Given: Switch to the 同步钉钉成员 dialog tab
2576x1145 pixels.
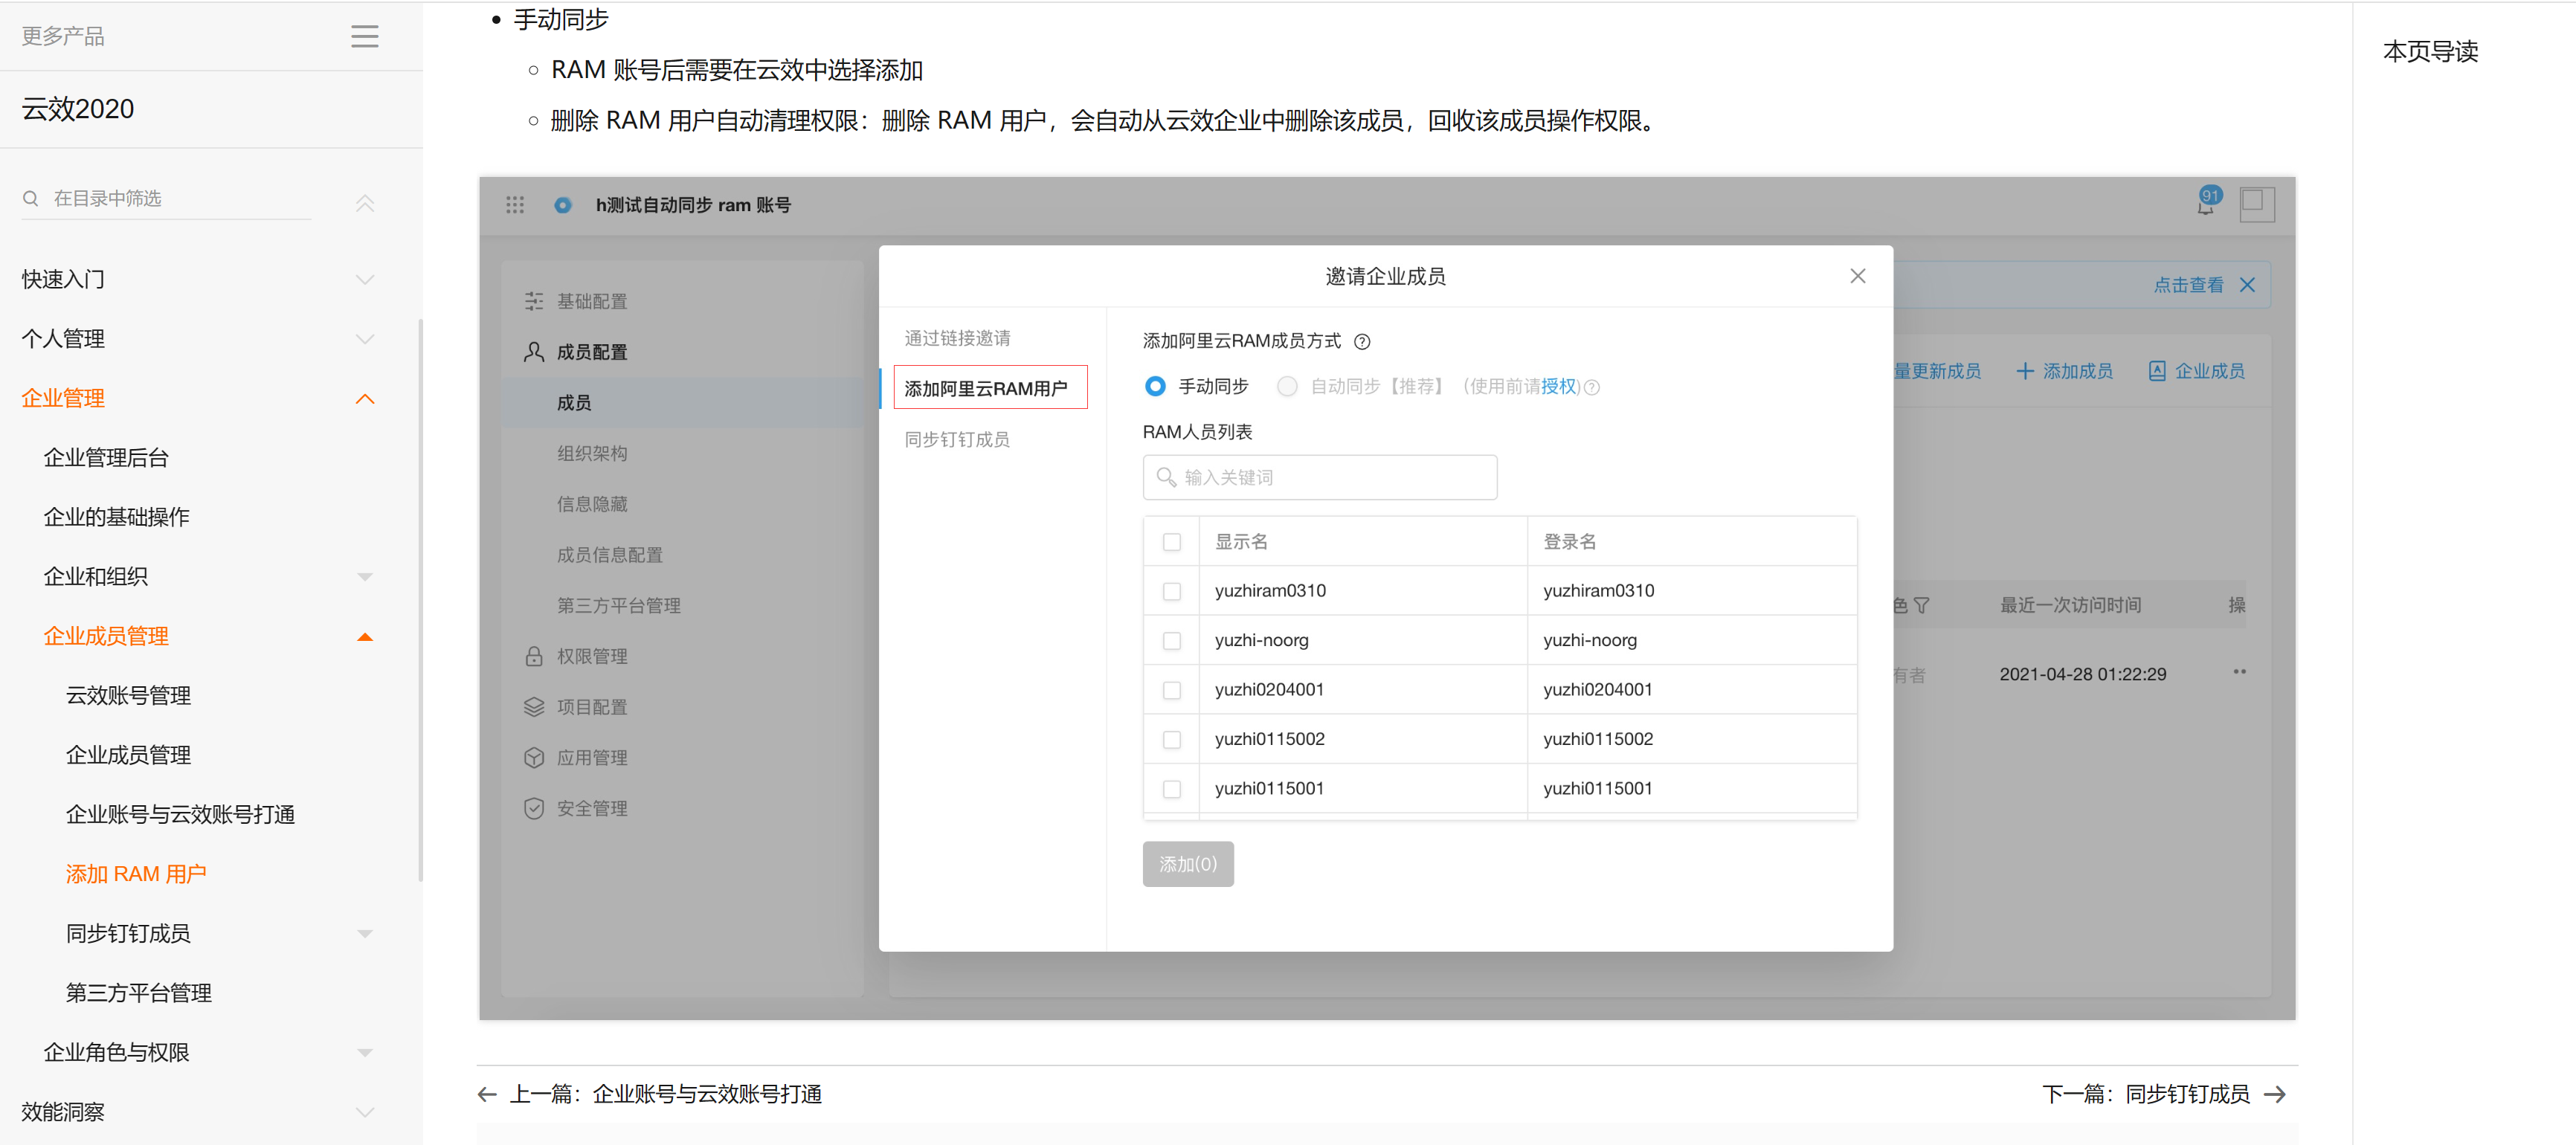Looking at the screenshot, I should (x=957, y=439).
